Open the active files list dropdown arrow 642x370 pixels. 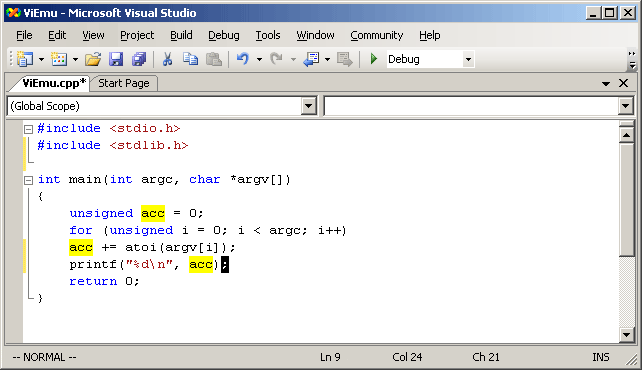(x=606, y=84)
